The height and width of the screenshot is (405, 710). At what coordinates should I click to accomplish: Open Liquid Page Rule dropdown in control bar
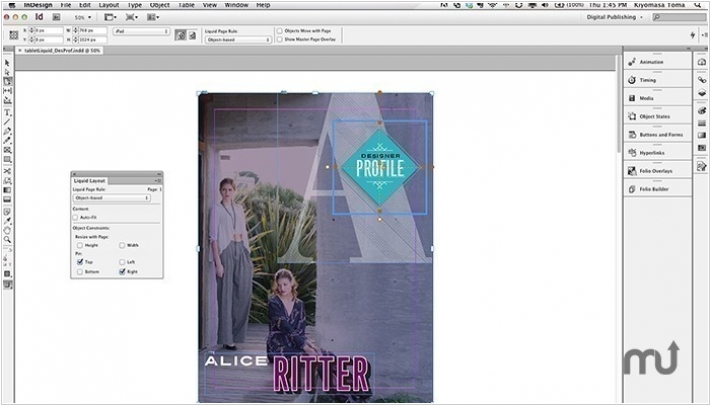pyautogui.click(x=238, y=40)
